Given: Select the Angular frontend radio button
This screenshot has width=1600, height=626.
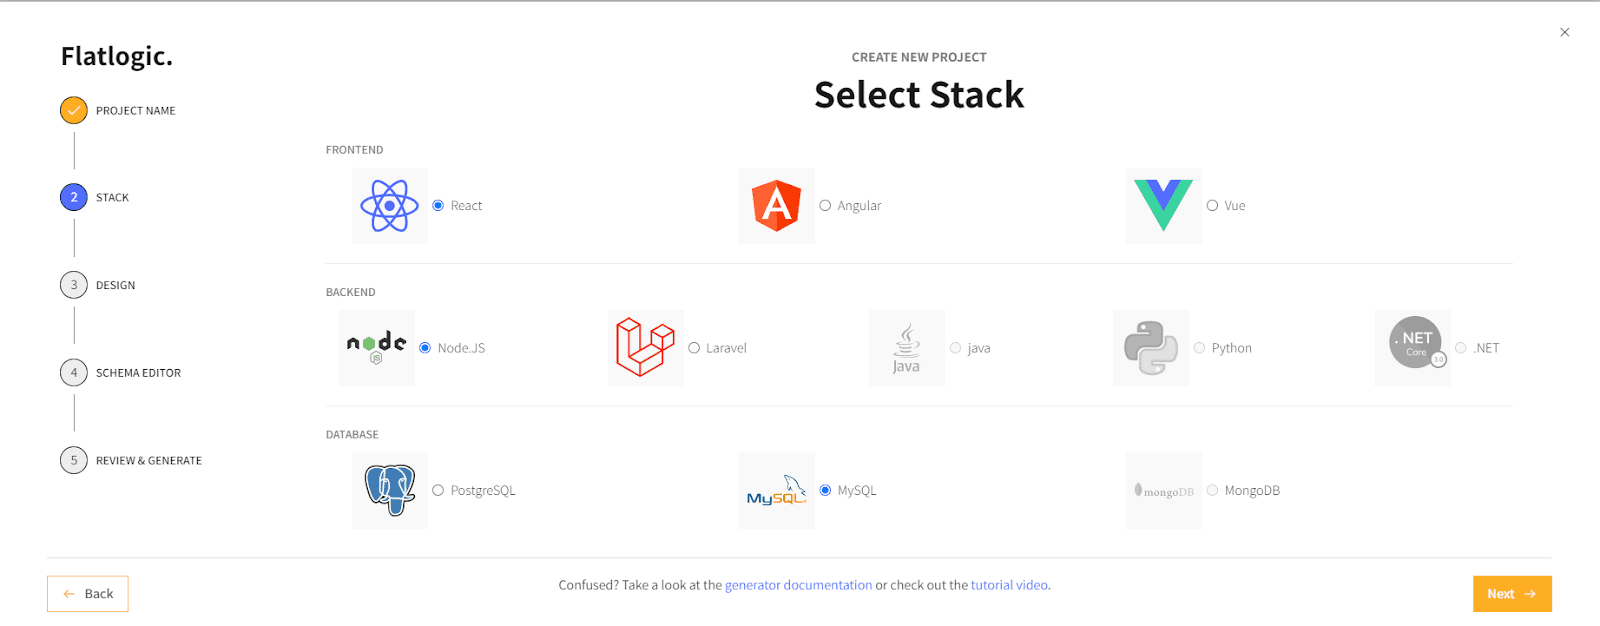Looking at the screenshot, I should point(825,206).
